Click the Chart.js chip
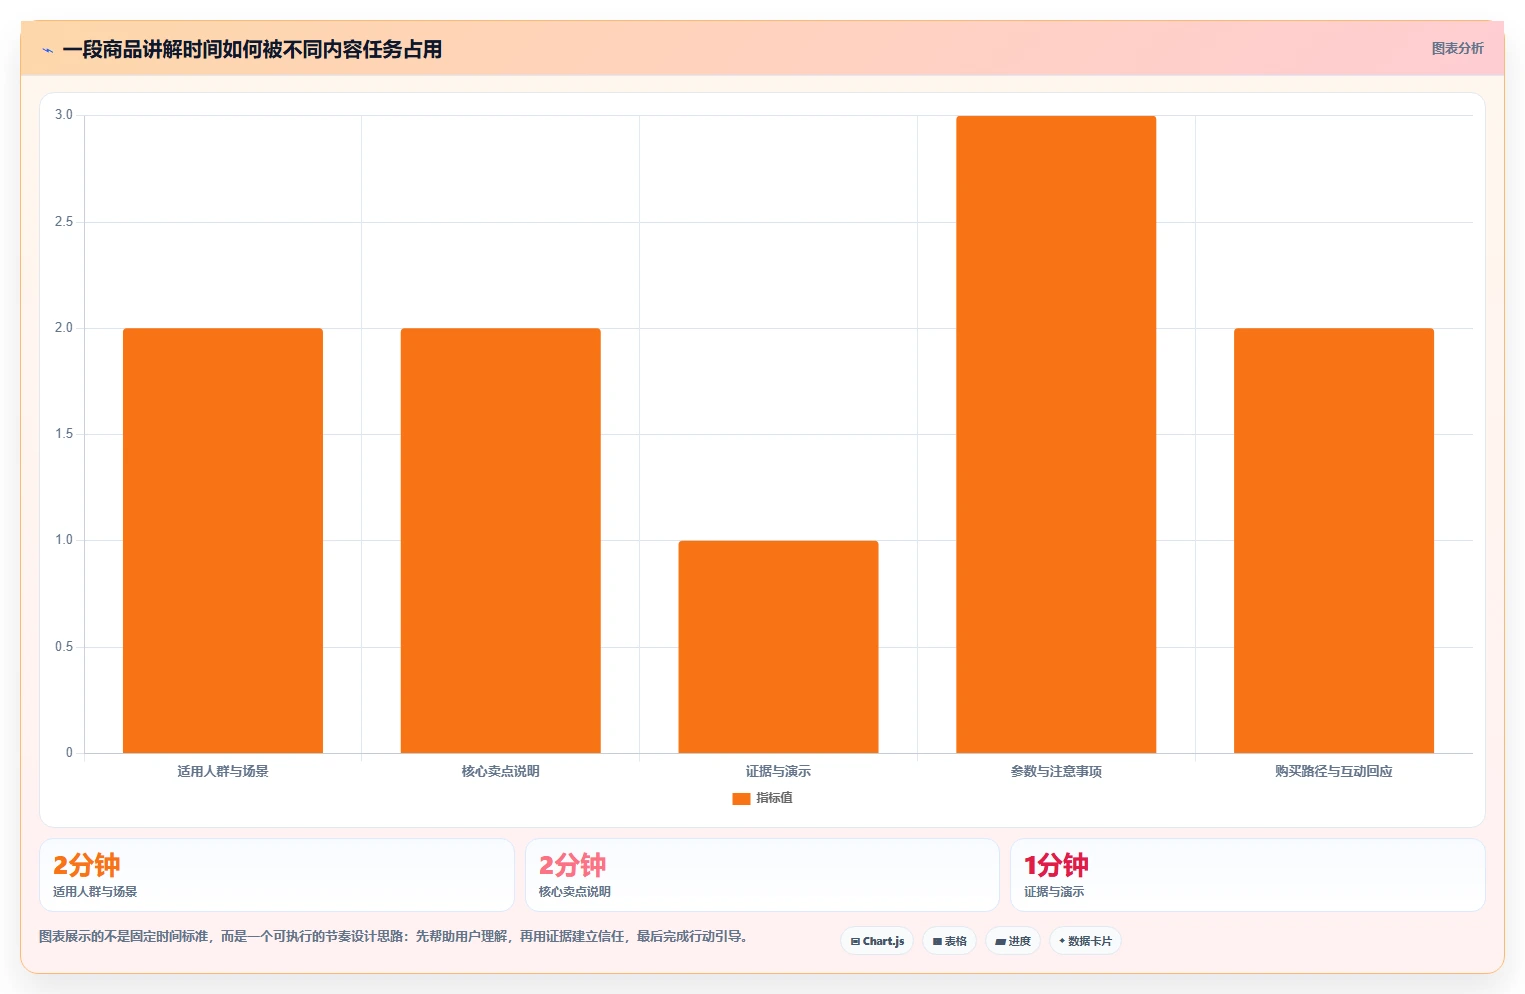Screen dimensions: 1525x994 [x=877, y=941]
